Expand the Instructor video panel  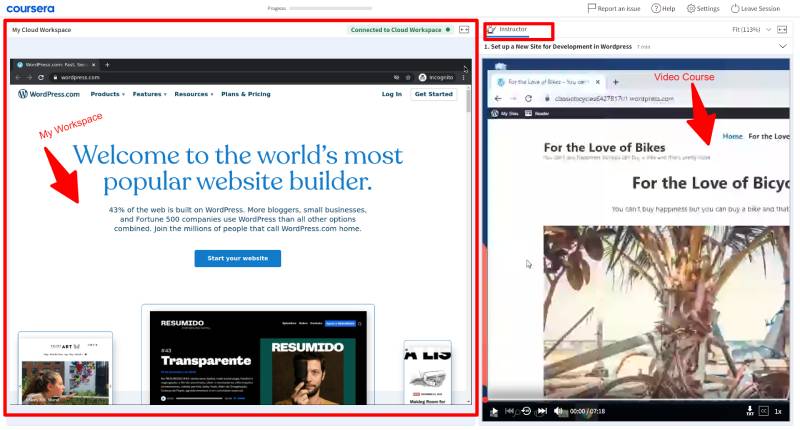(x=782, y=30)
